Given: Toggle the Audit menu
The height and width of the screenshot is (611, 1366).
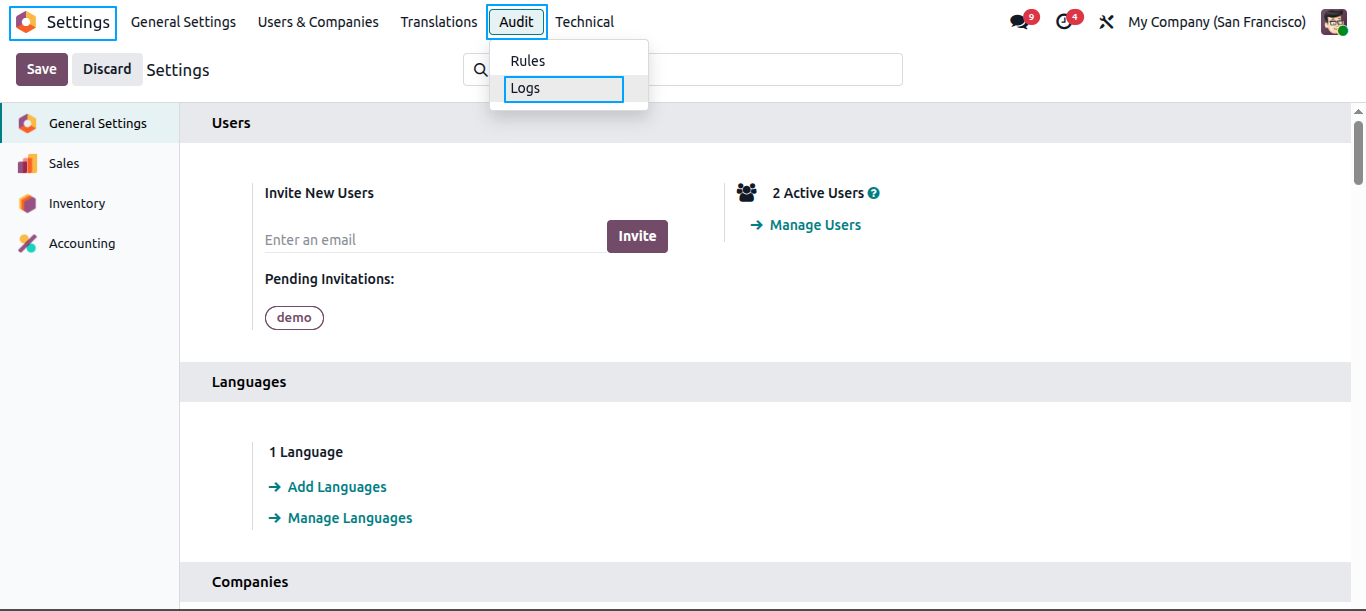Looking at the screenshot, I should 517,22.
